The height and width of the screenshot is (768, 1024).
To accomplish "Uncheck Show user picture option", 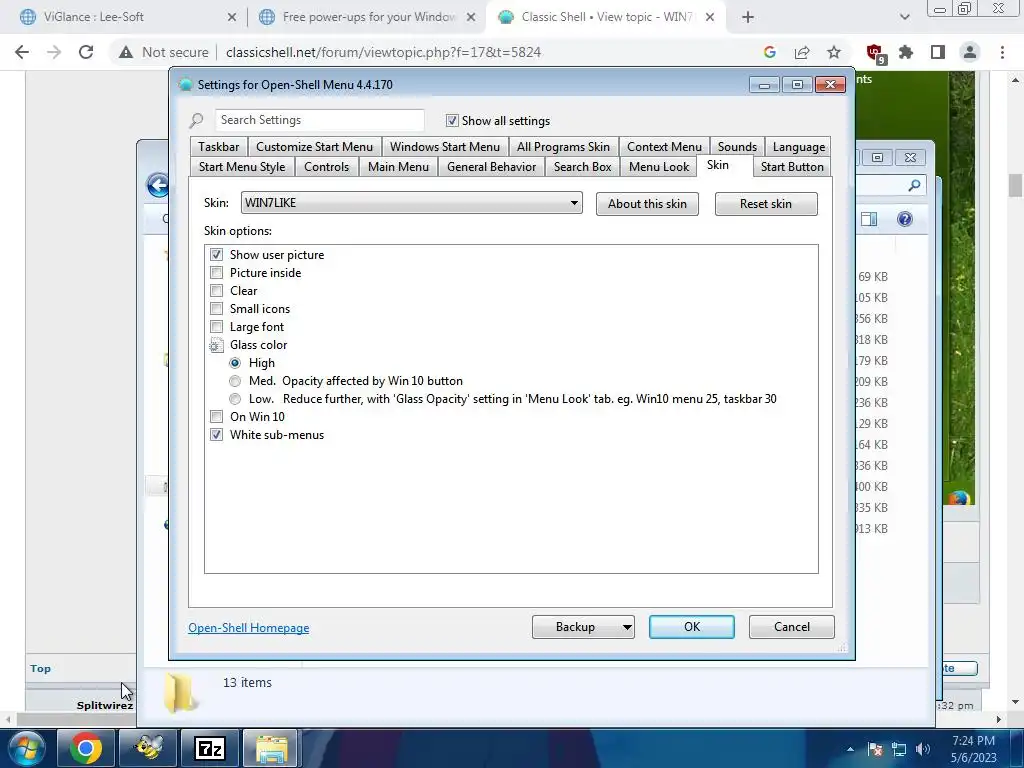I will tap(216, 254).
